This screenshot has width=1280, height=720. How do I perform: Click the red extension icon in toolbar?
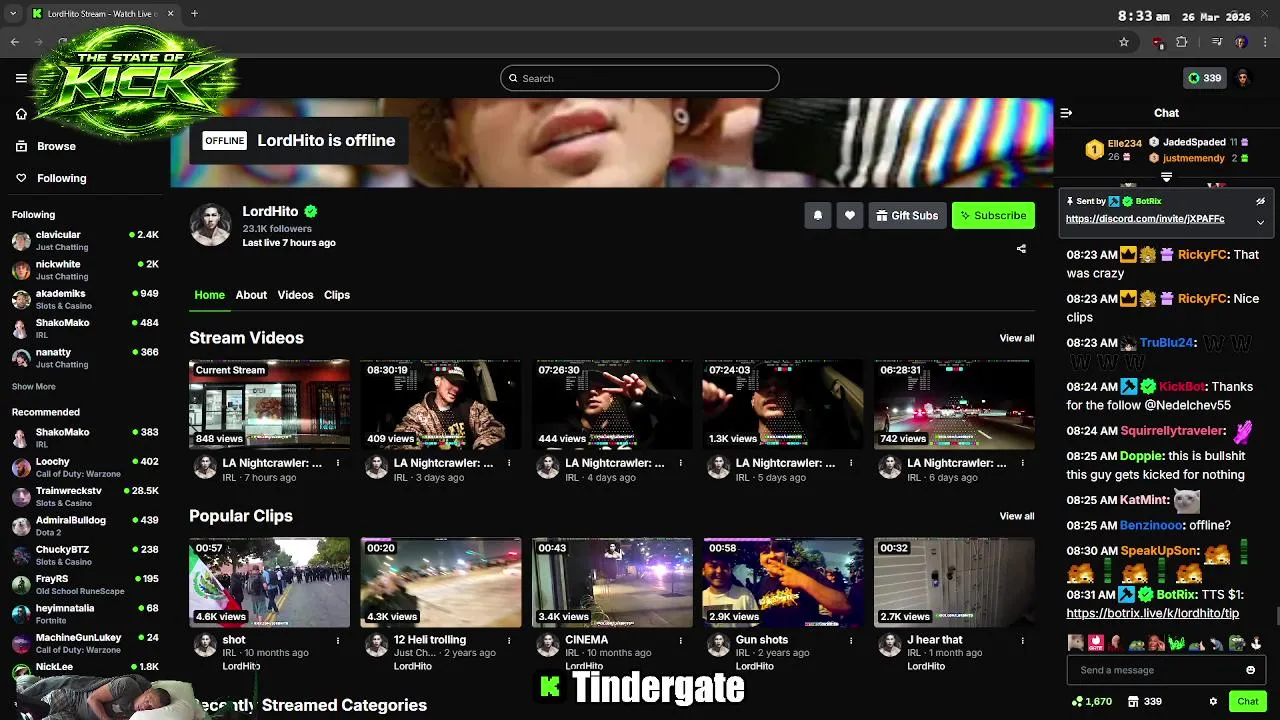pos(1158,42)
